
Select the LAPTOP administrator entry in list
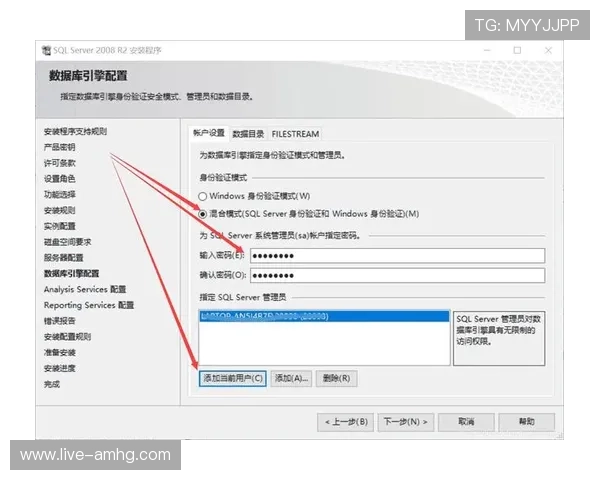tap(324, 316)
